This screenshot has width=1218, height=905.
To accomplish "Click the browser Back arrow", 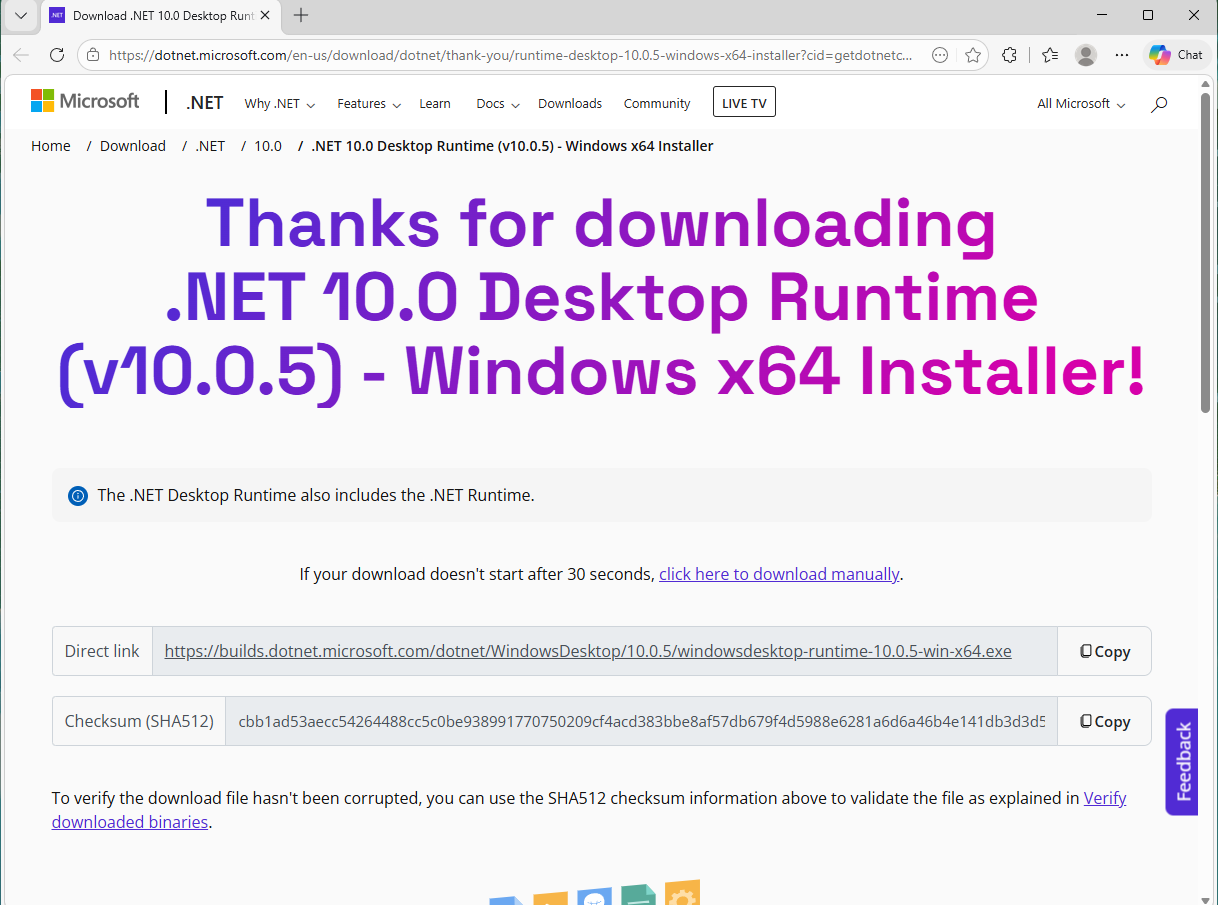I will tap(21, 55).
